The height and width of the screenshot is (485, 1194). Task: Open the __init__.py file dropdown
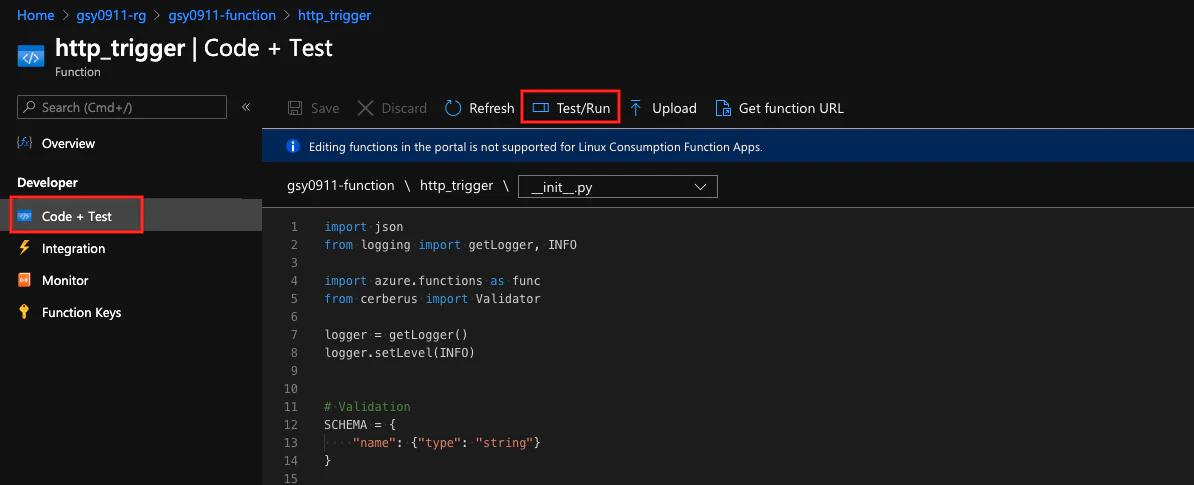click(x=618, y=187)
